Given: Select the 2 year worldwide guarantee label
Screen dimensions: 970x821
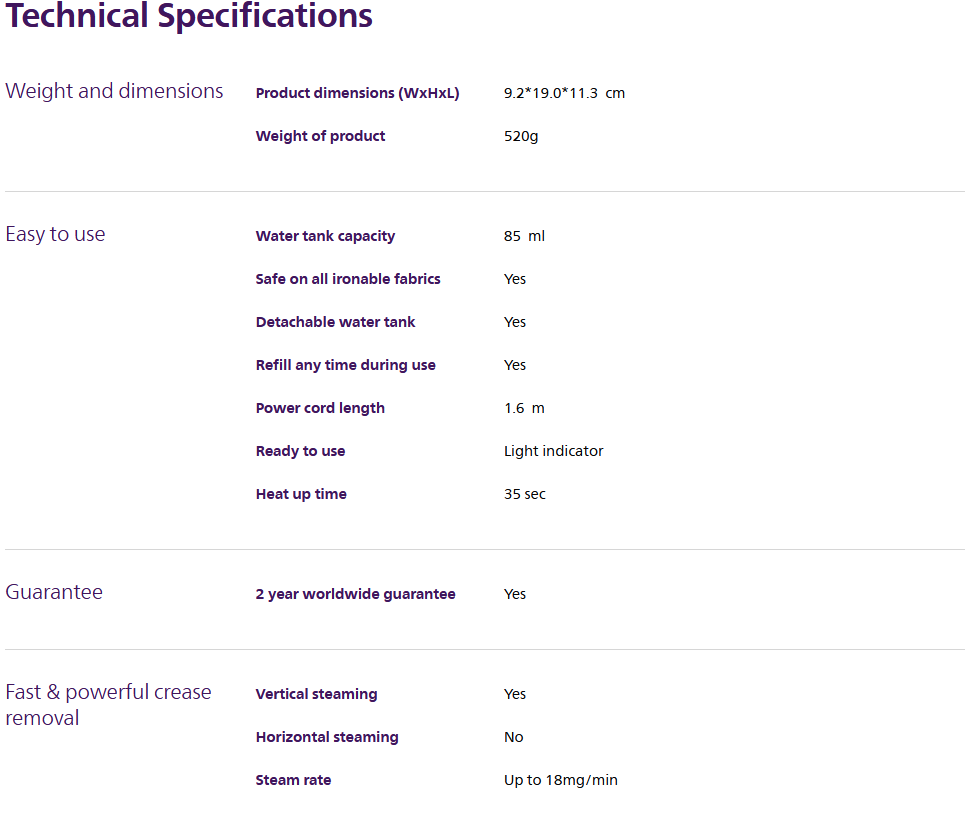Looking at the screenshot, I should coord(355,594).
